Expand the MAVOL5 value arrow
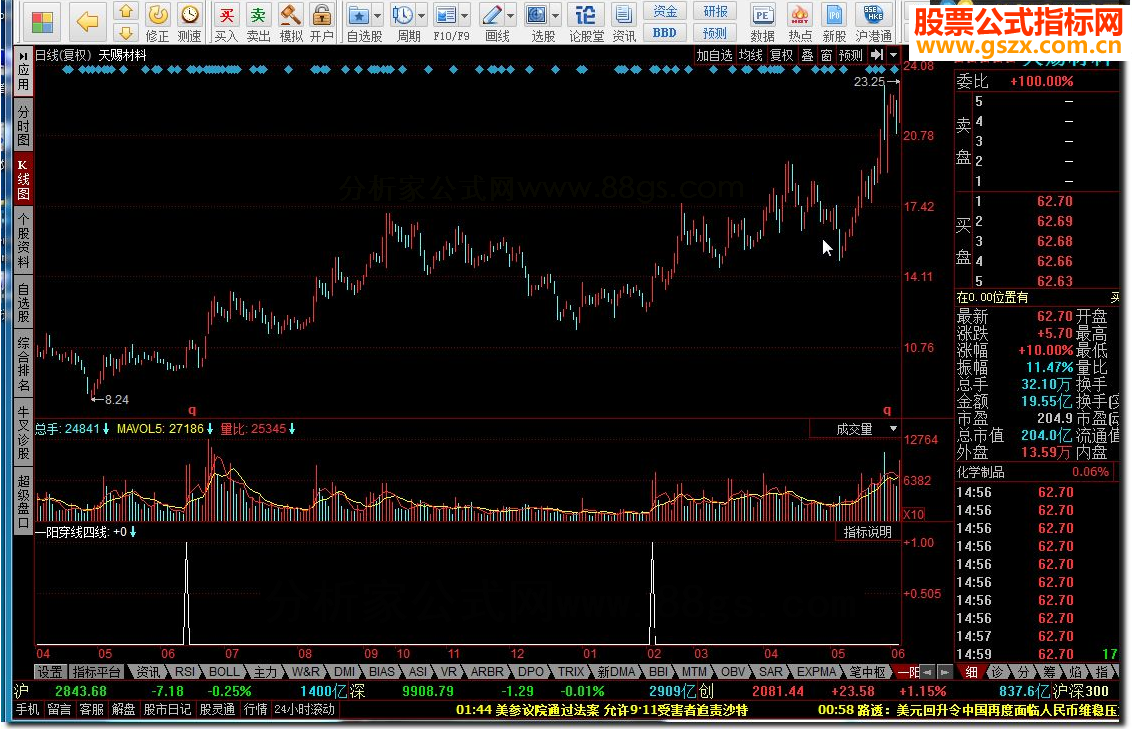This screenshot has width=1136, height=729. click(x=210, y=429)
